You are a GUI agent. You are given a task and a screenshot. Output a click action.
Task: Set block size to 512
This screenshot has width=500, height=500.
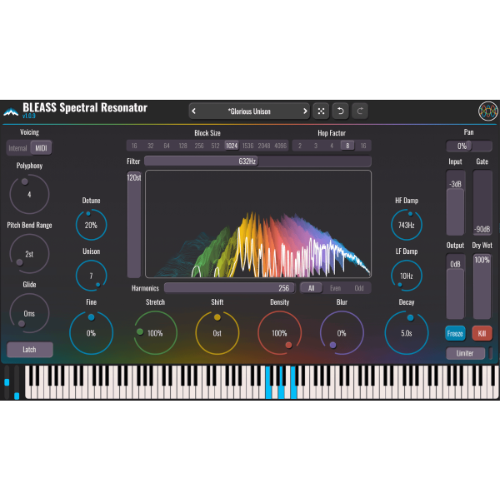pos(215,146)
